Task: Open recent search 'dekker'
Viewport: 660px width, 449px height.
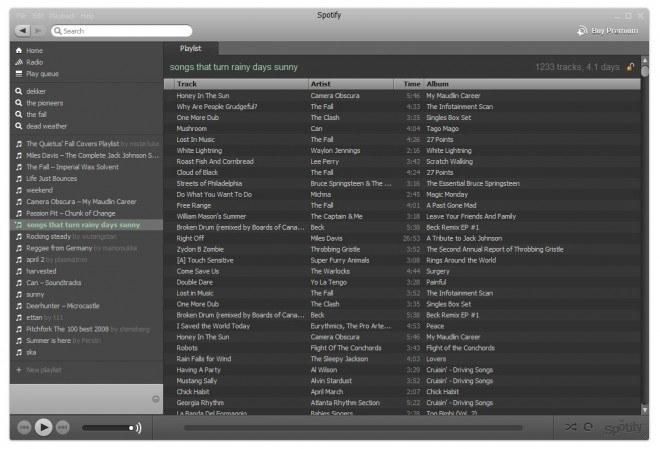Action: click(x=36, y=91)
